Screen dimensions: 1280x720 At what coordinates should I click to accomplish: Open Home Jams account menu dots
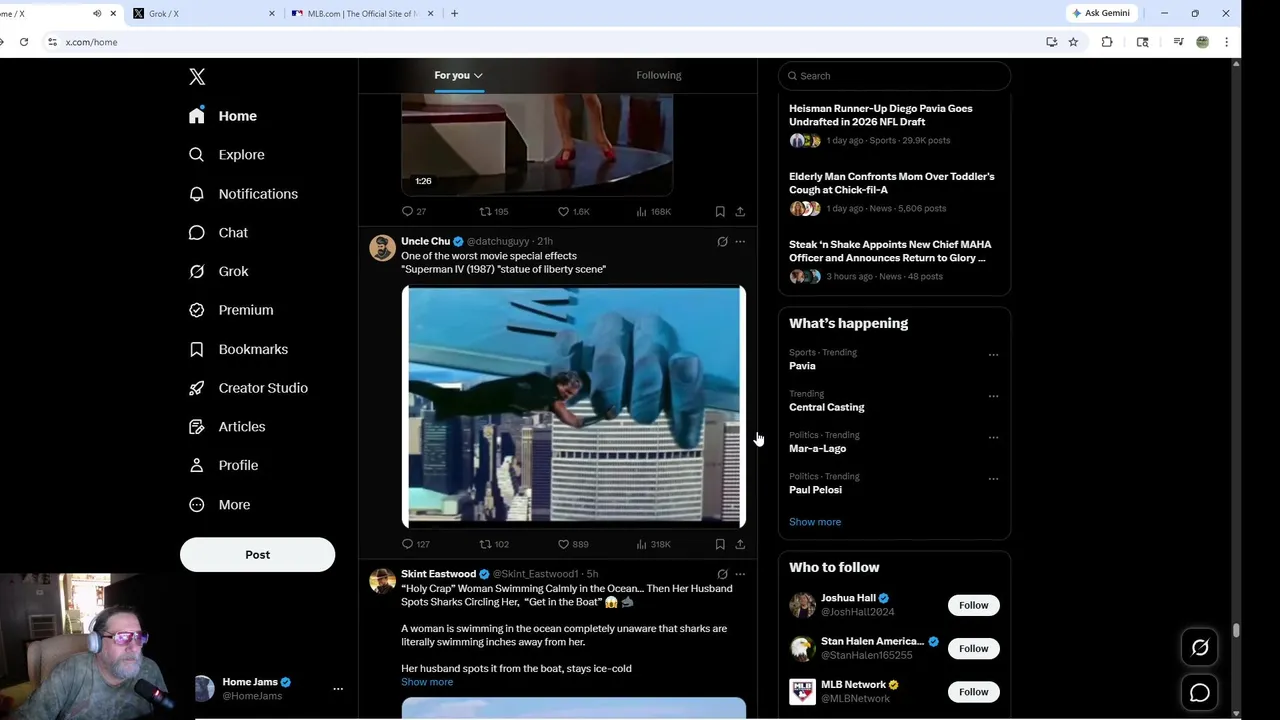[338, 689]
